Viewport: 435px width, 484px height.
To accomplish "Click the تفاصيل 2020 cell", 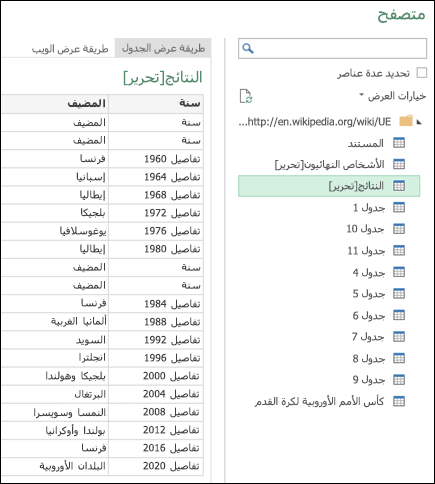I will (156, 466).
